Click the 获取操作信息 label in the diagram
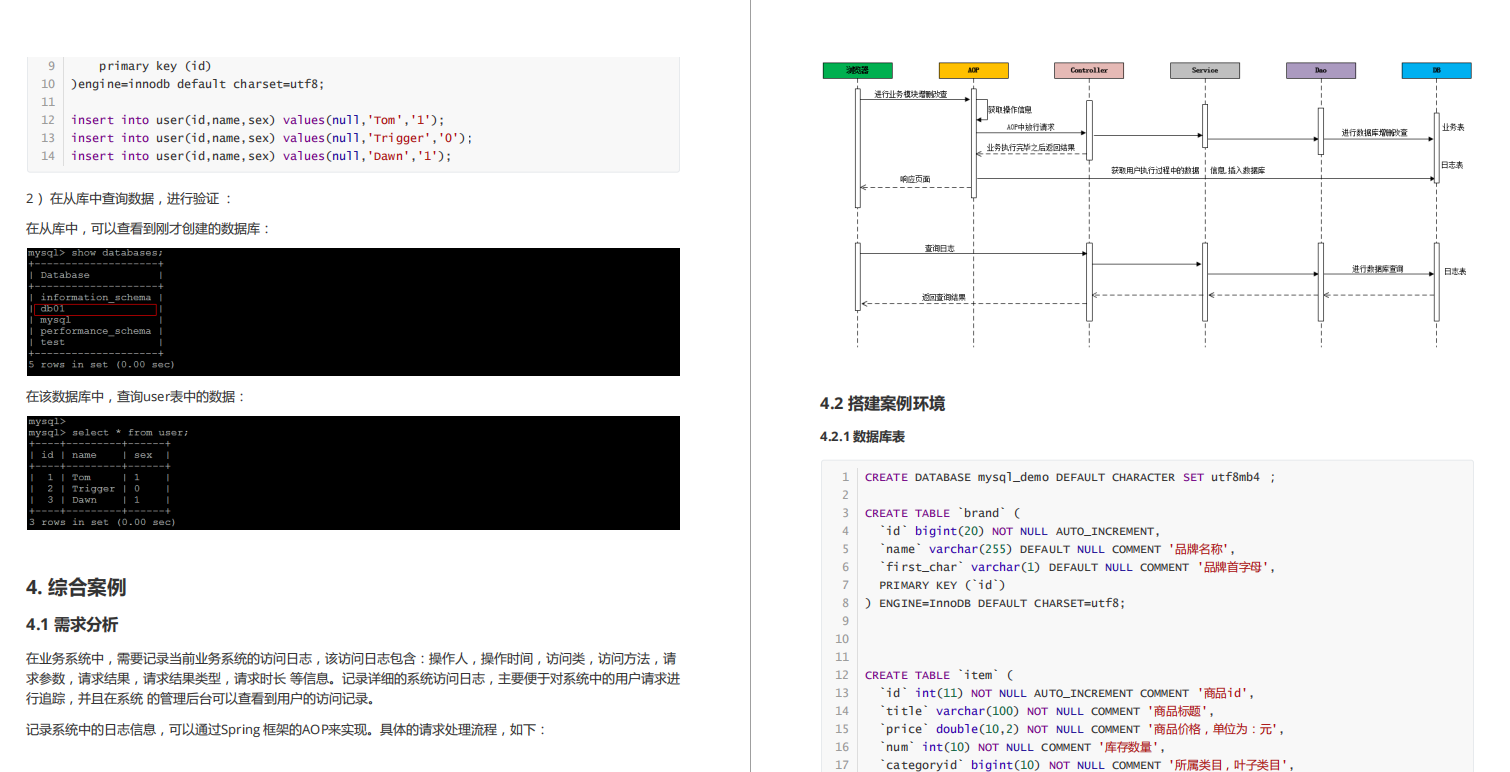 (x=1010, y=109)
